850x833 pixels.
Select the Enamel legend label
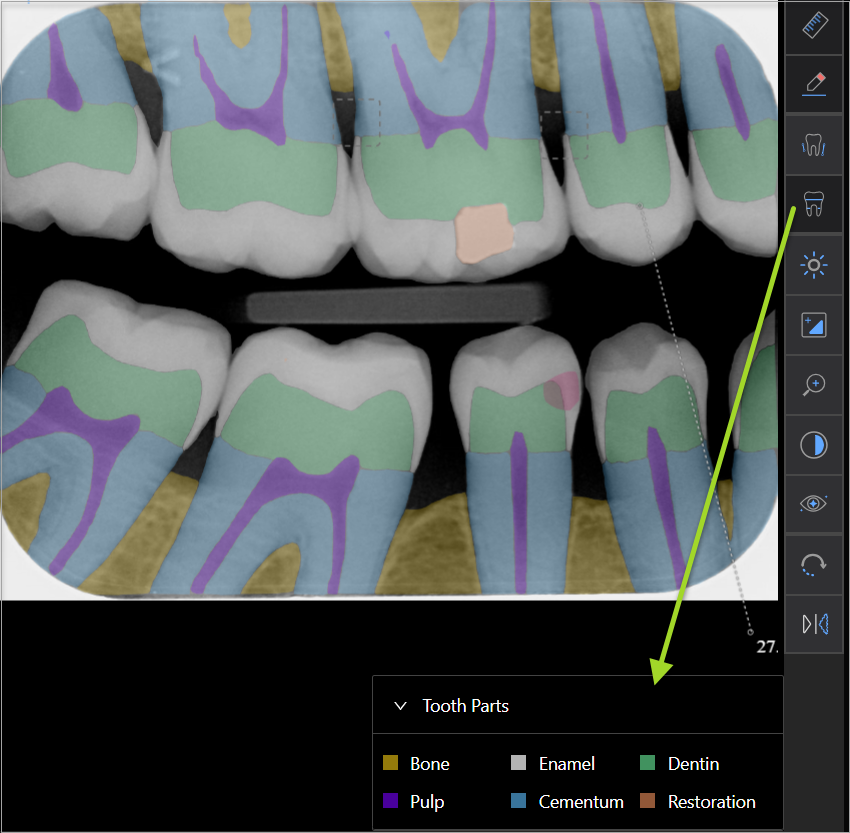click(566, 764)
